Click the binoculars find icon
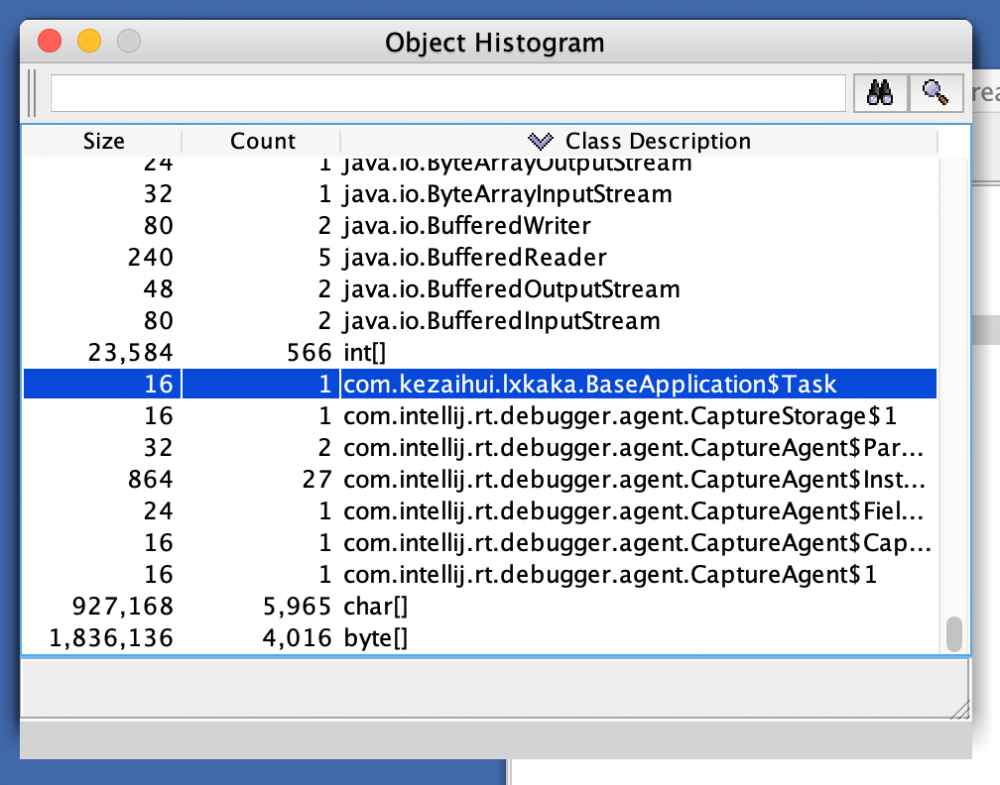The image size is (1000, 785). (x=880, y=93)
